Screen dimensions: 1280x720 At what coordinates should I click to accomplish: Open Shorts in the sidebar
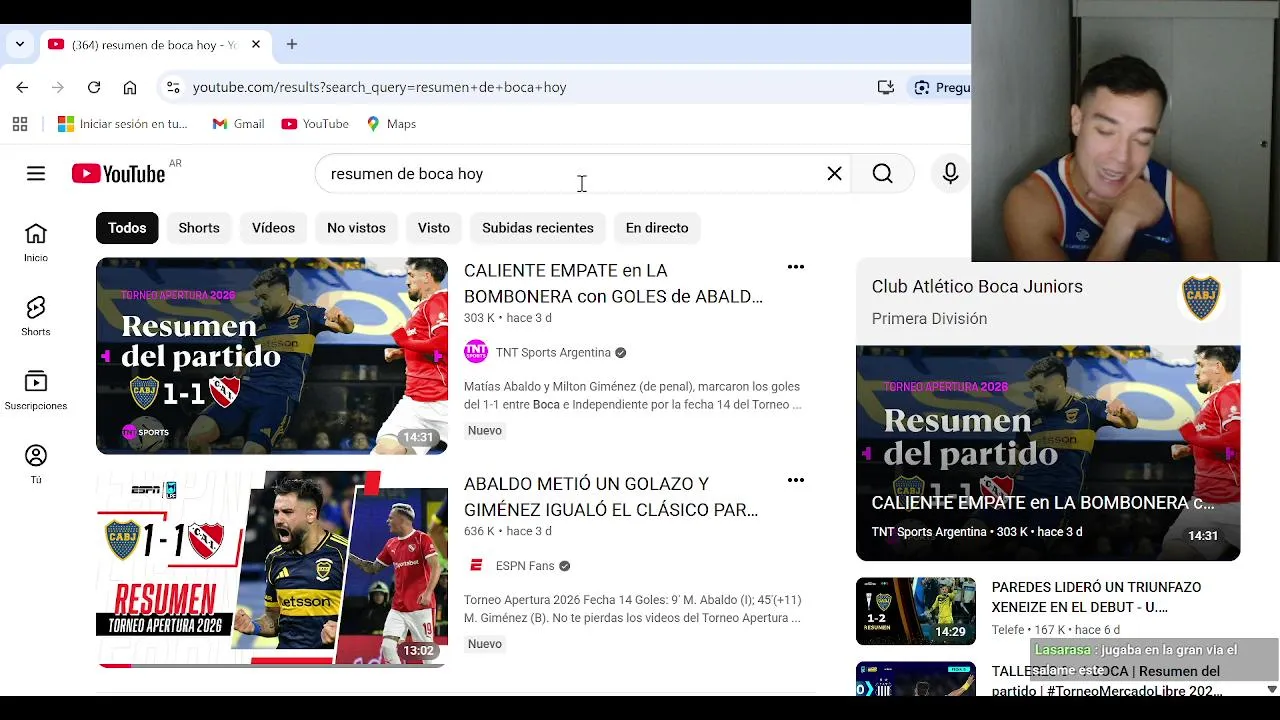(x=36, y=317)
